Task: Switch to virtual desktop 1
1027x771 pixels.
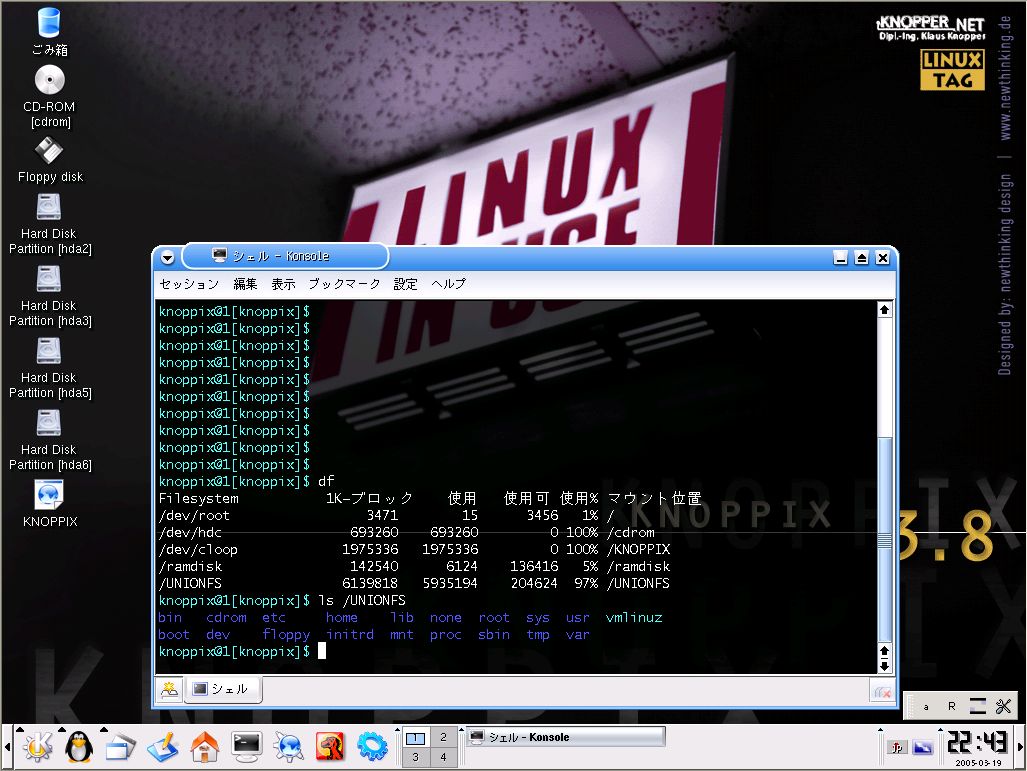Action: point(415,738)
